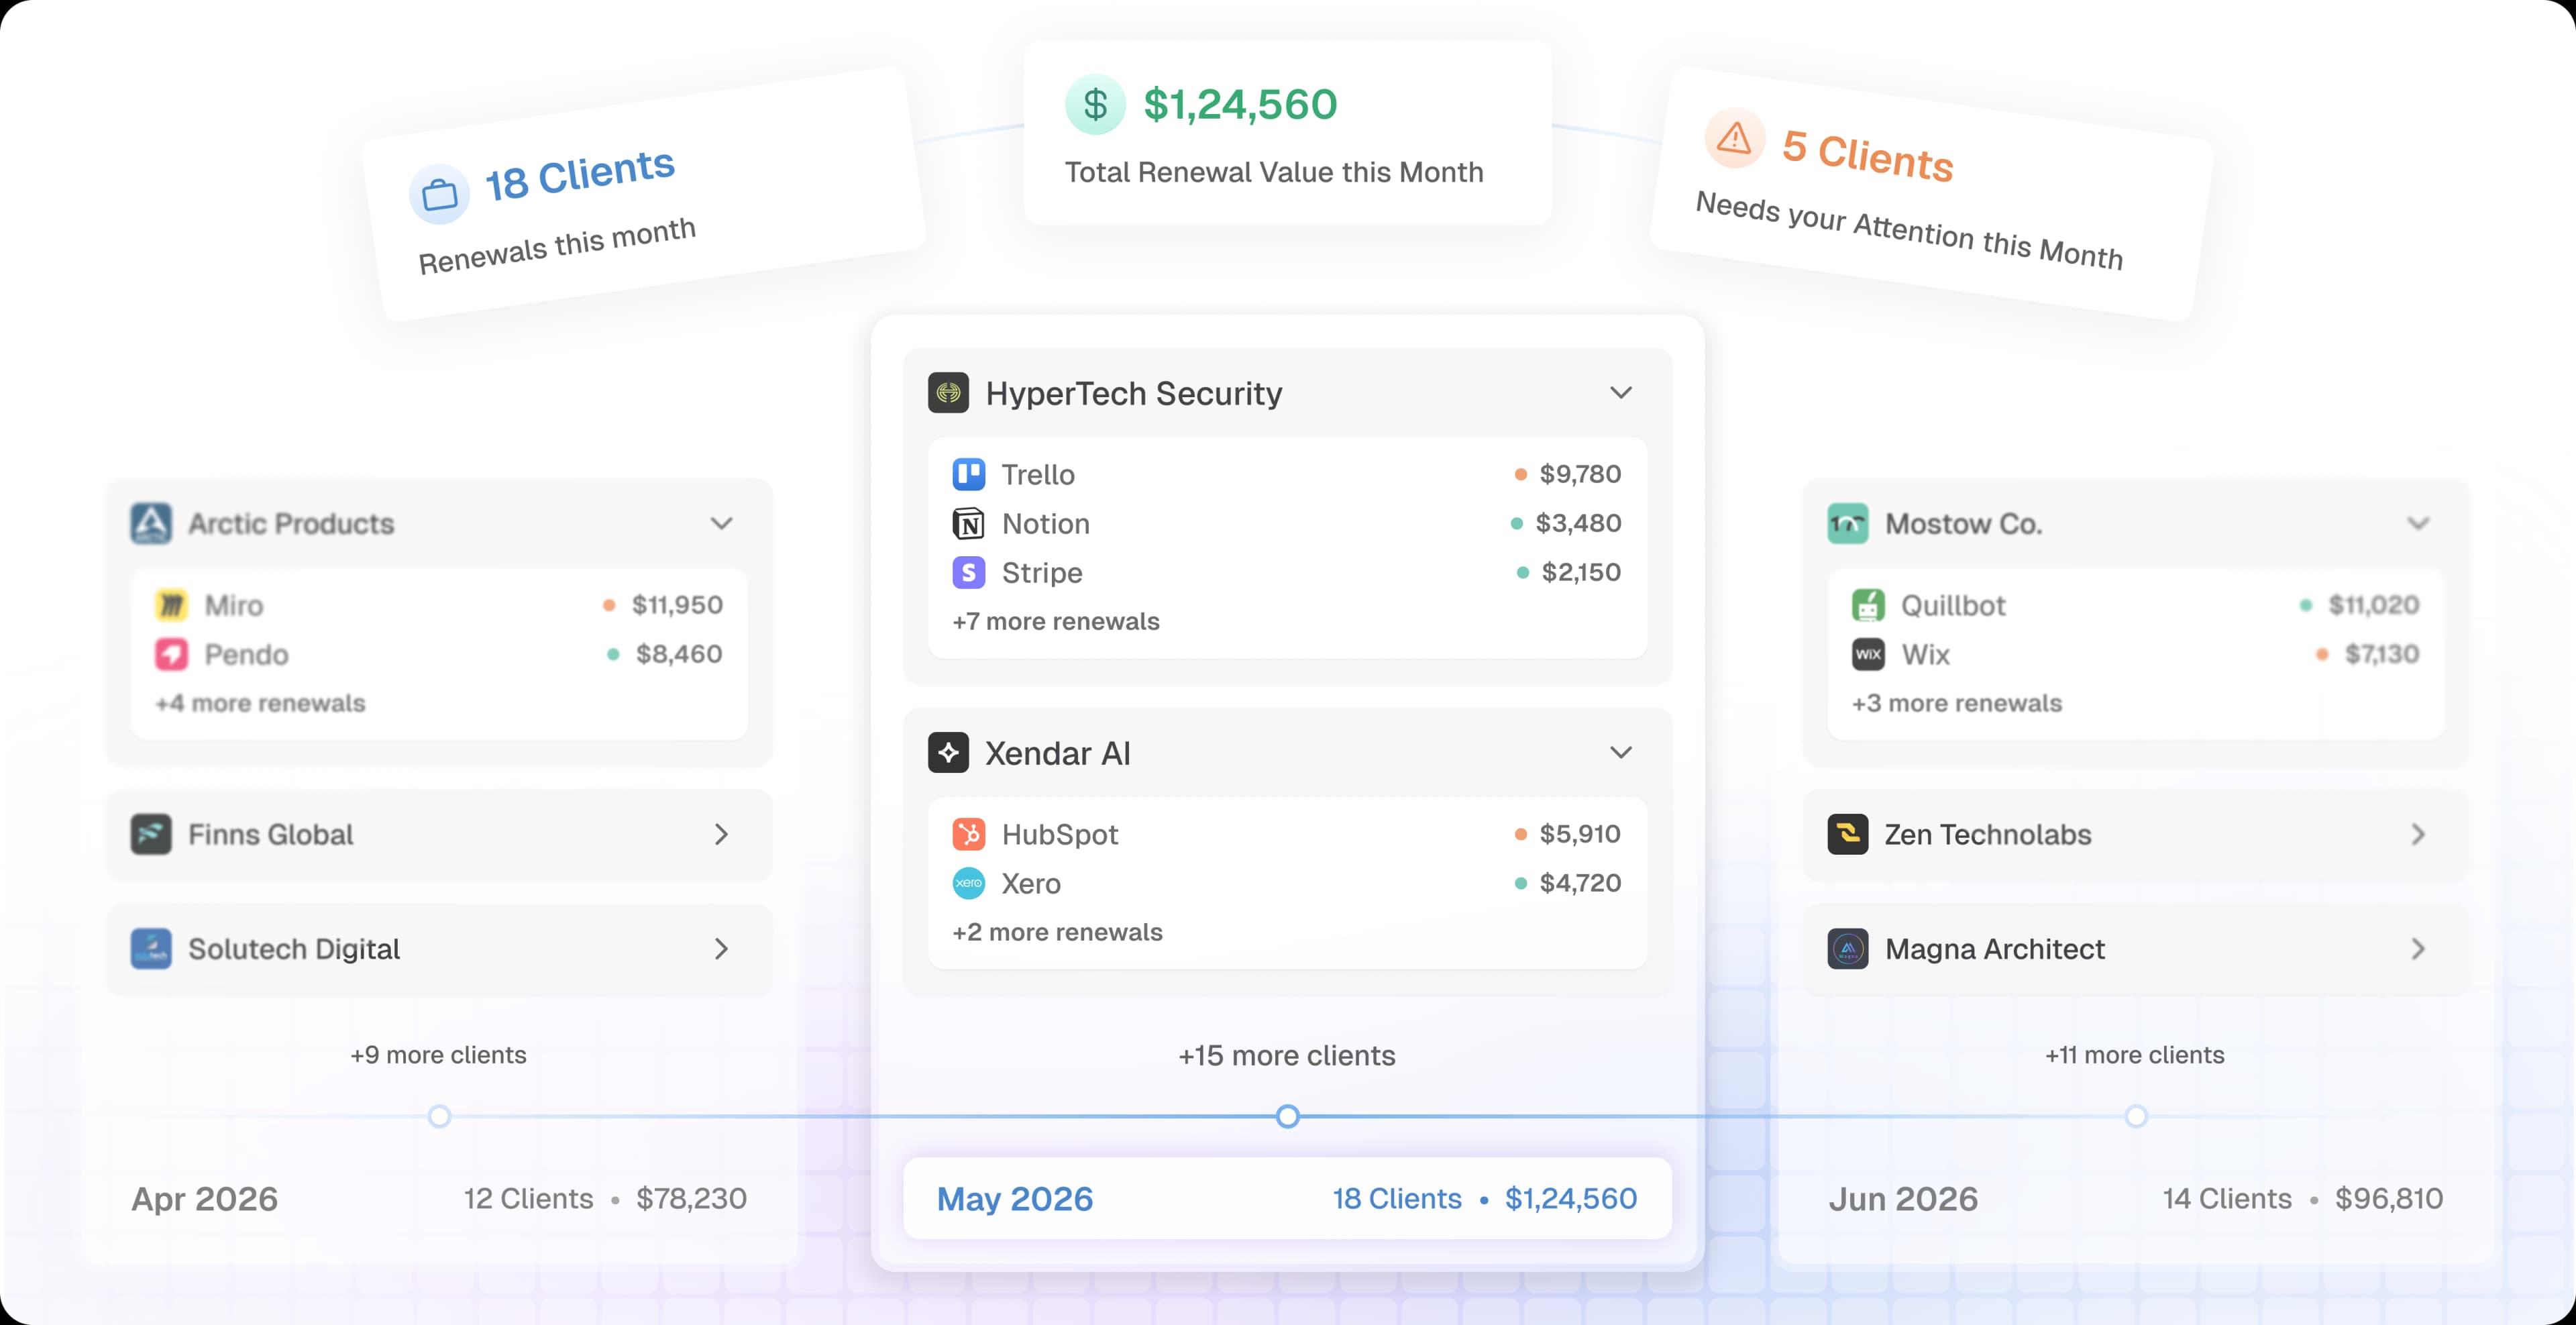Open +2 more renewals under Xendar AI
This screenshot has width=2576, height=1325.
pyautogui.click(x=1057, y=932)
